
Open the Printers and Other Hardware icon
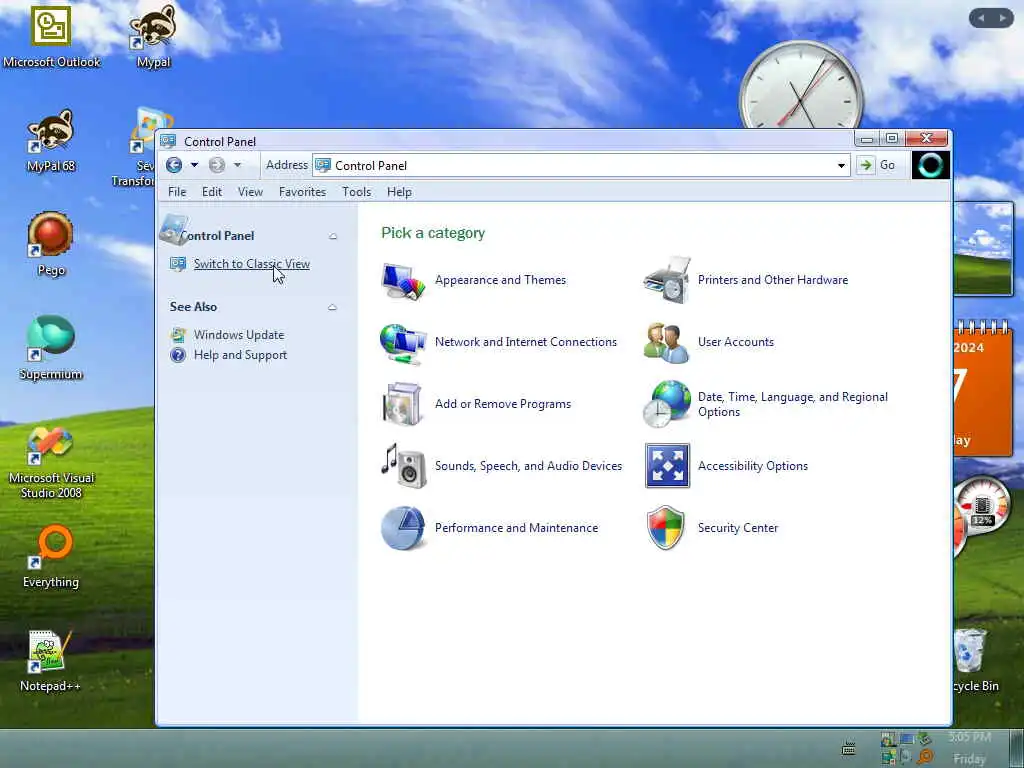tap(667, 280)
